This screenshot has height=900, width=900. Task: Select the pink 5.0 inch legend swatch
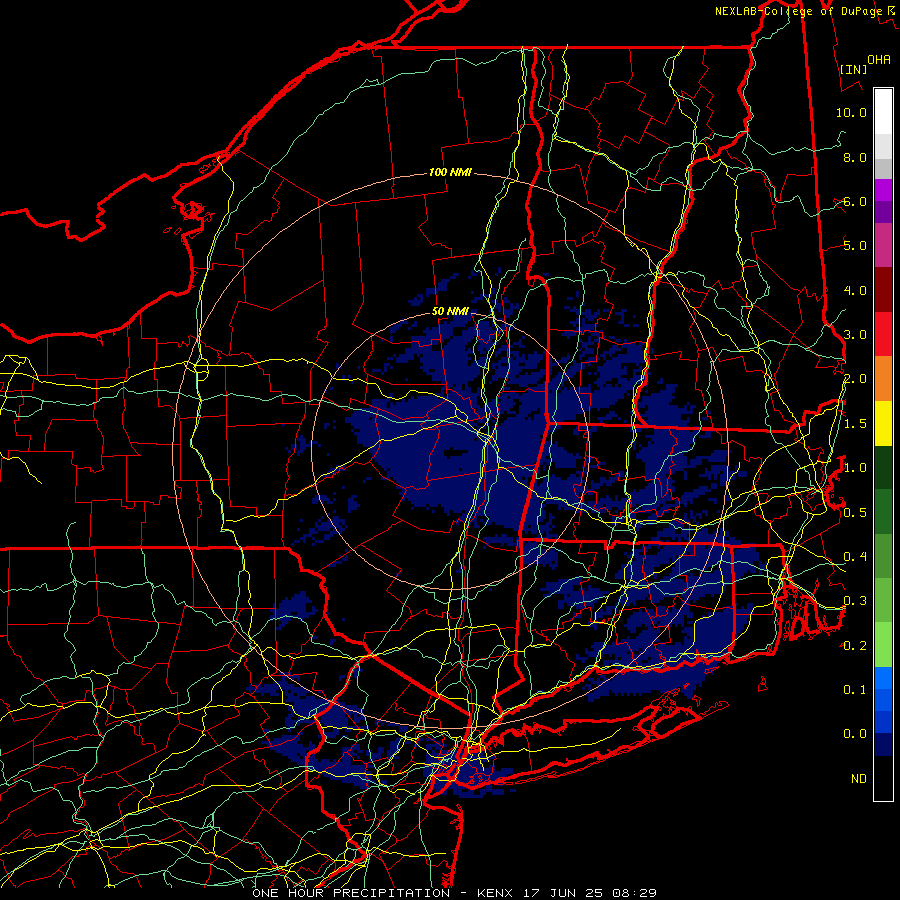pyautogui.click(x=883, y=245)
